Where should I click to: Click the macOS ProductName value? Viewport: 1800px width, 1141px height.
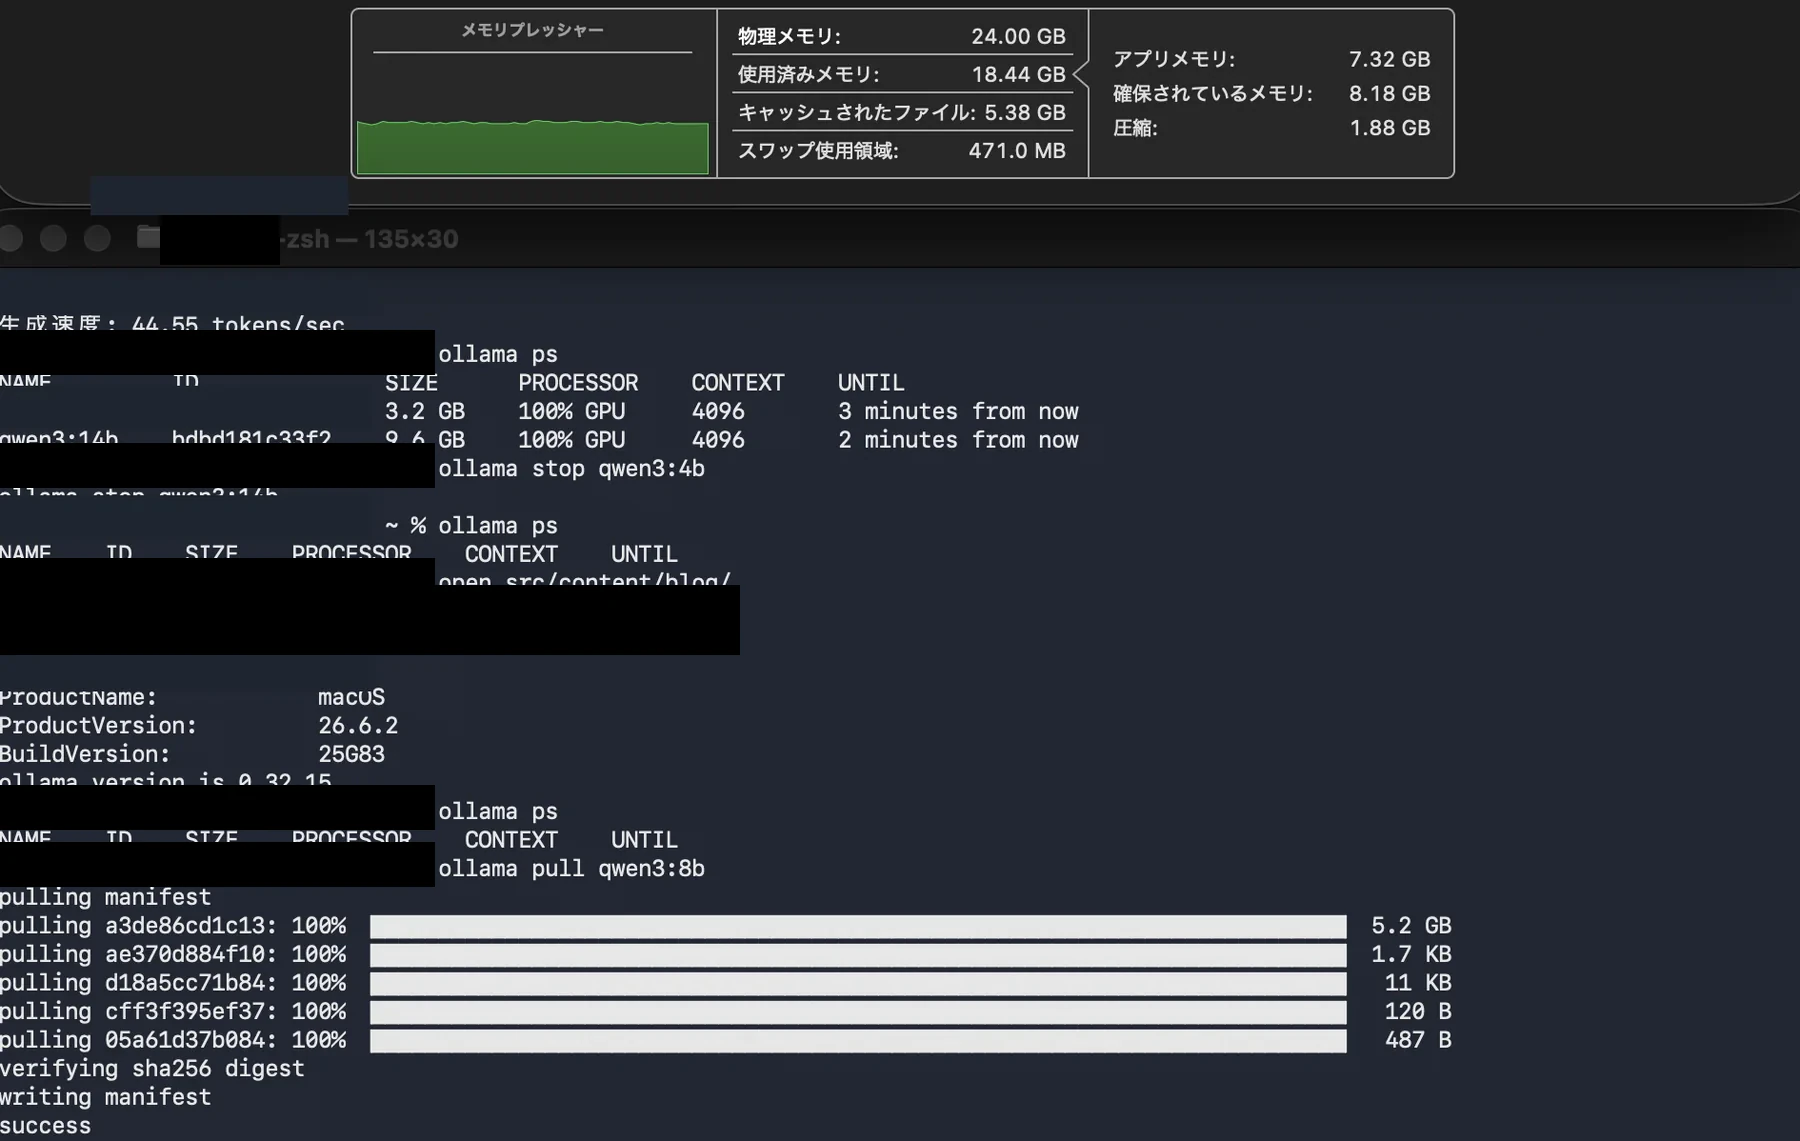pyautogui.click(x=351, y=697)
